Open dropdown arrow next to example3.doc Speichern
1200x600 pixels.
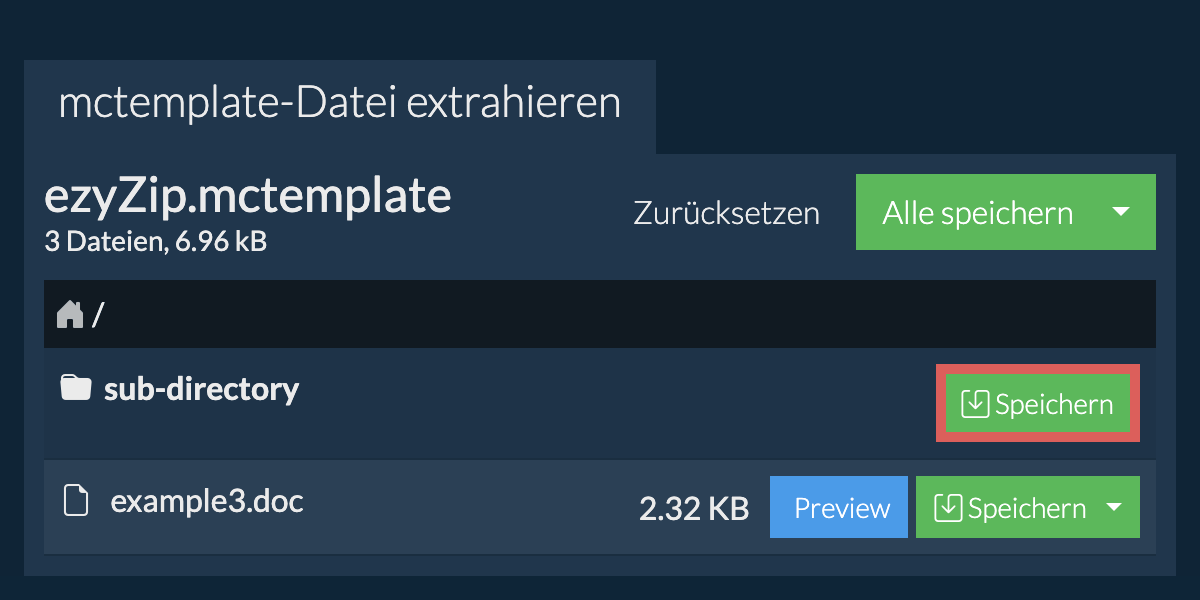point(1114,508)
